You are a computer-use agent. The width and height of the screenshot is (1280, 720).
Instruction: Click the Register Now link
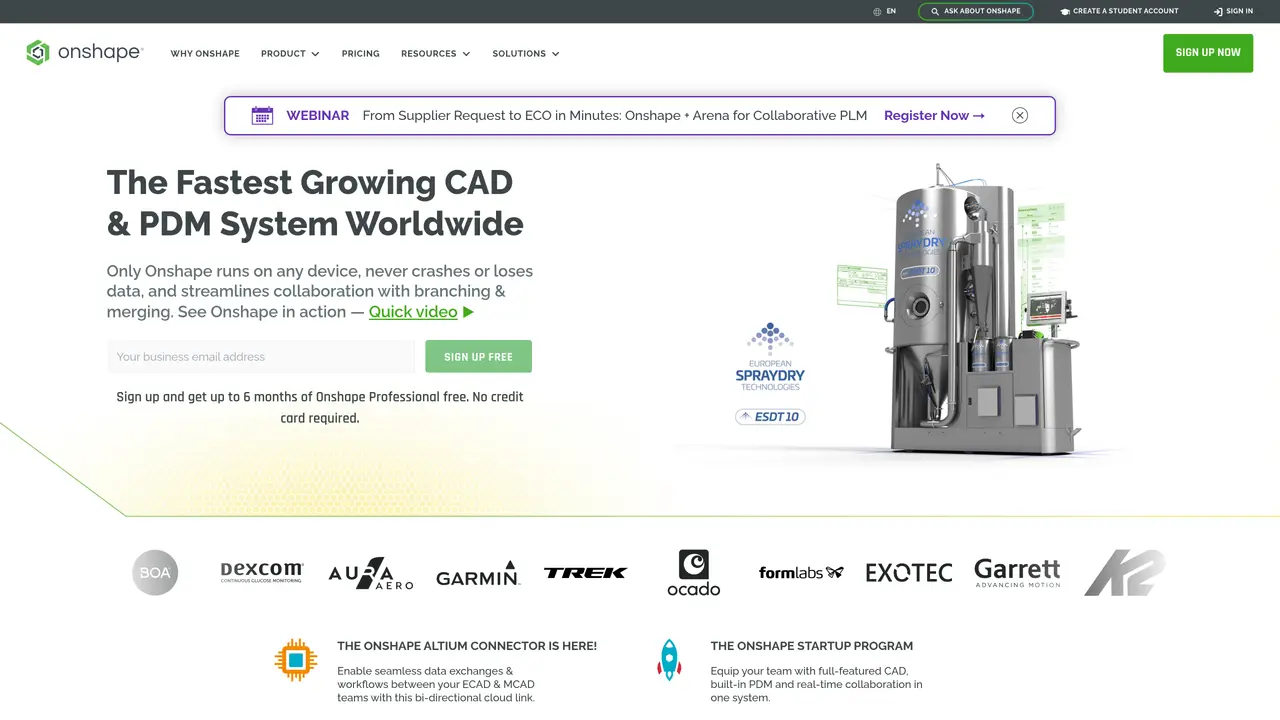(x=934, y=116)
